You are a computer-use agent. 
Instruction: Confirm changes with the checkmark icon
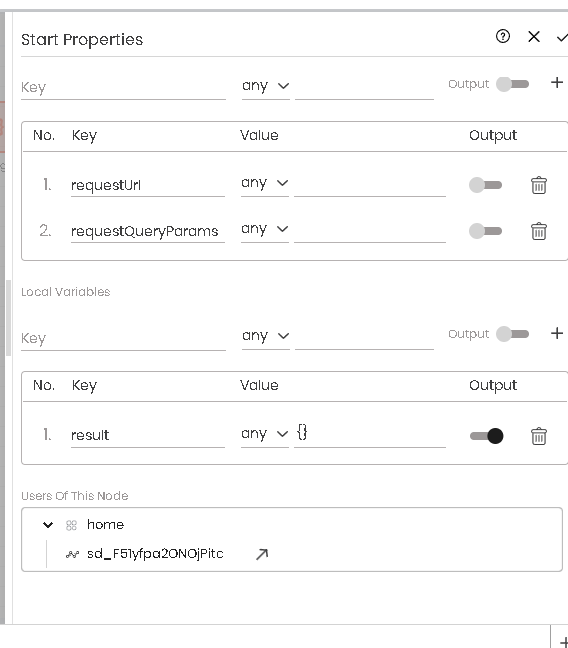pos(562,38)
